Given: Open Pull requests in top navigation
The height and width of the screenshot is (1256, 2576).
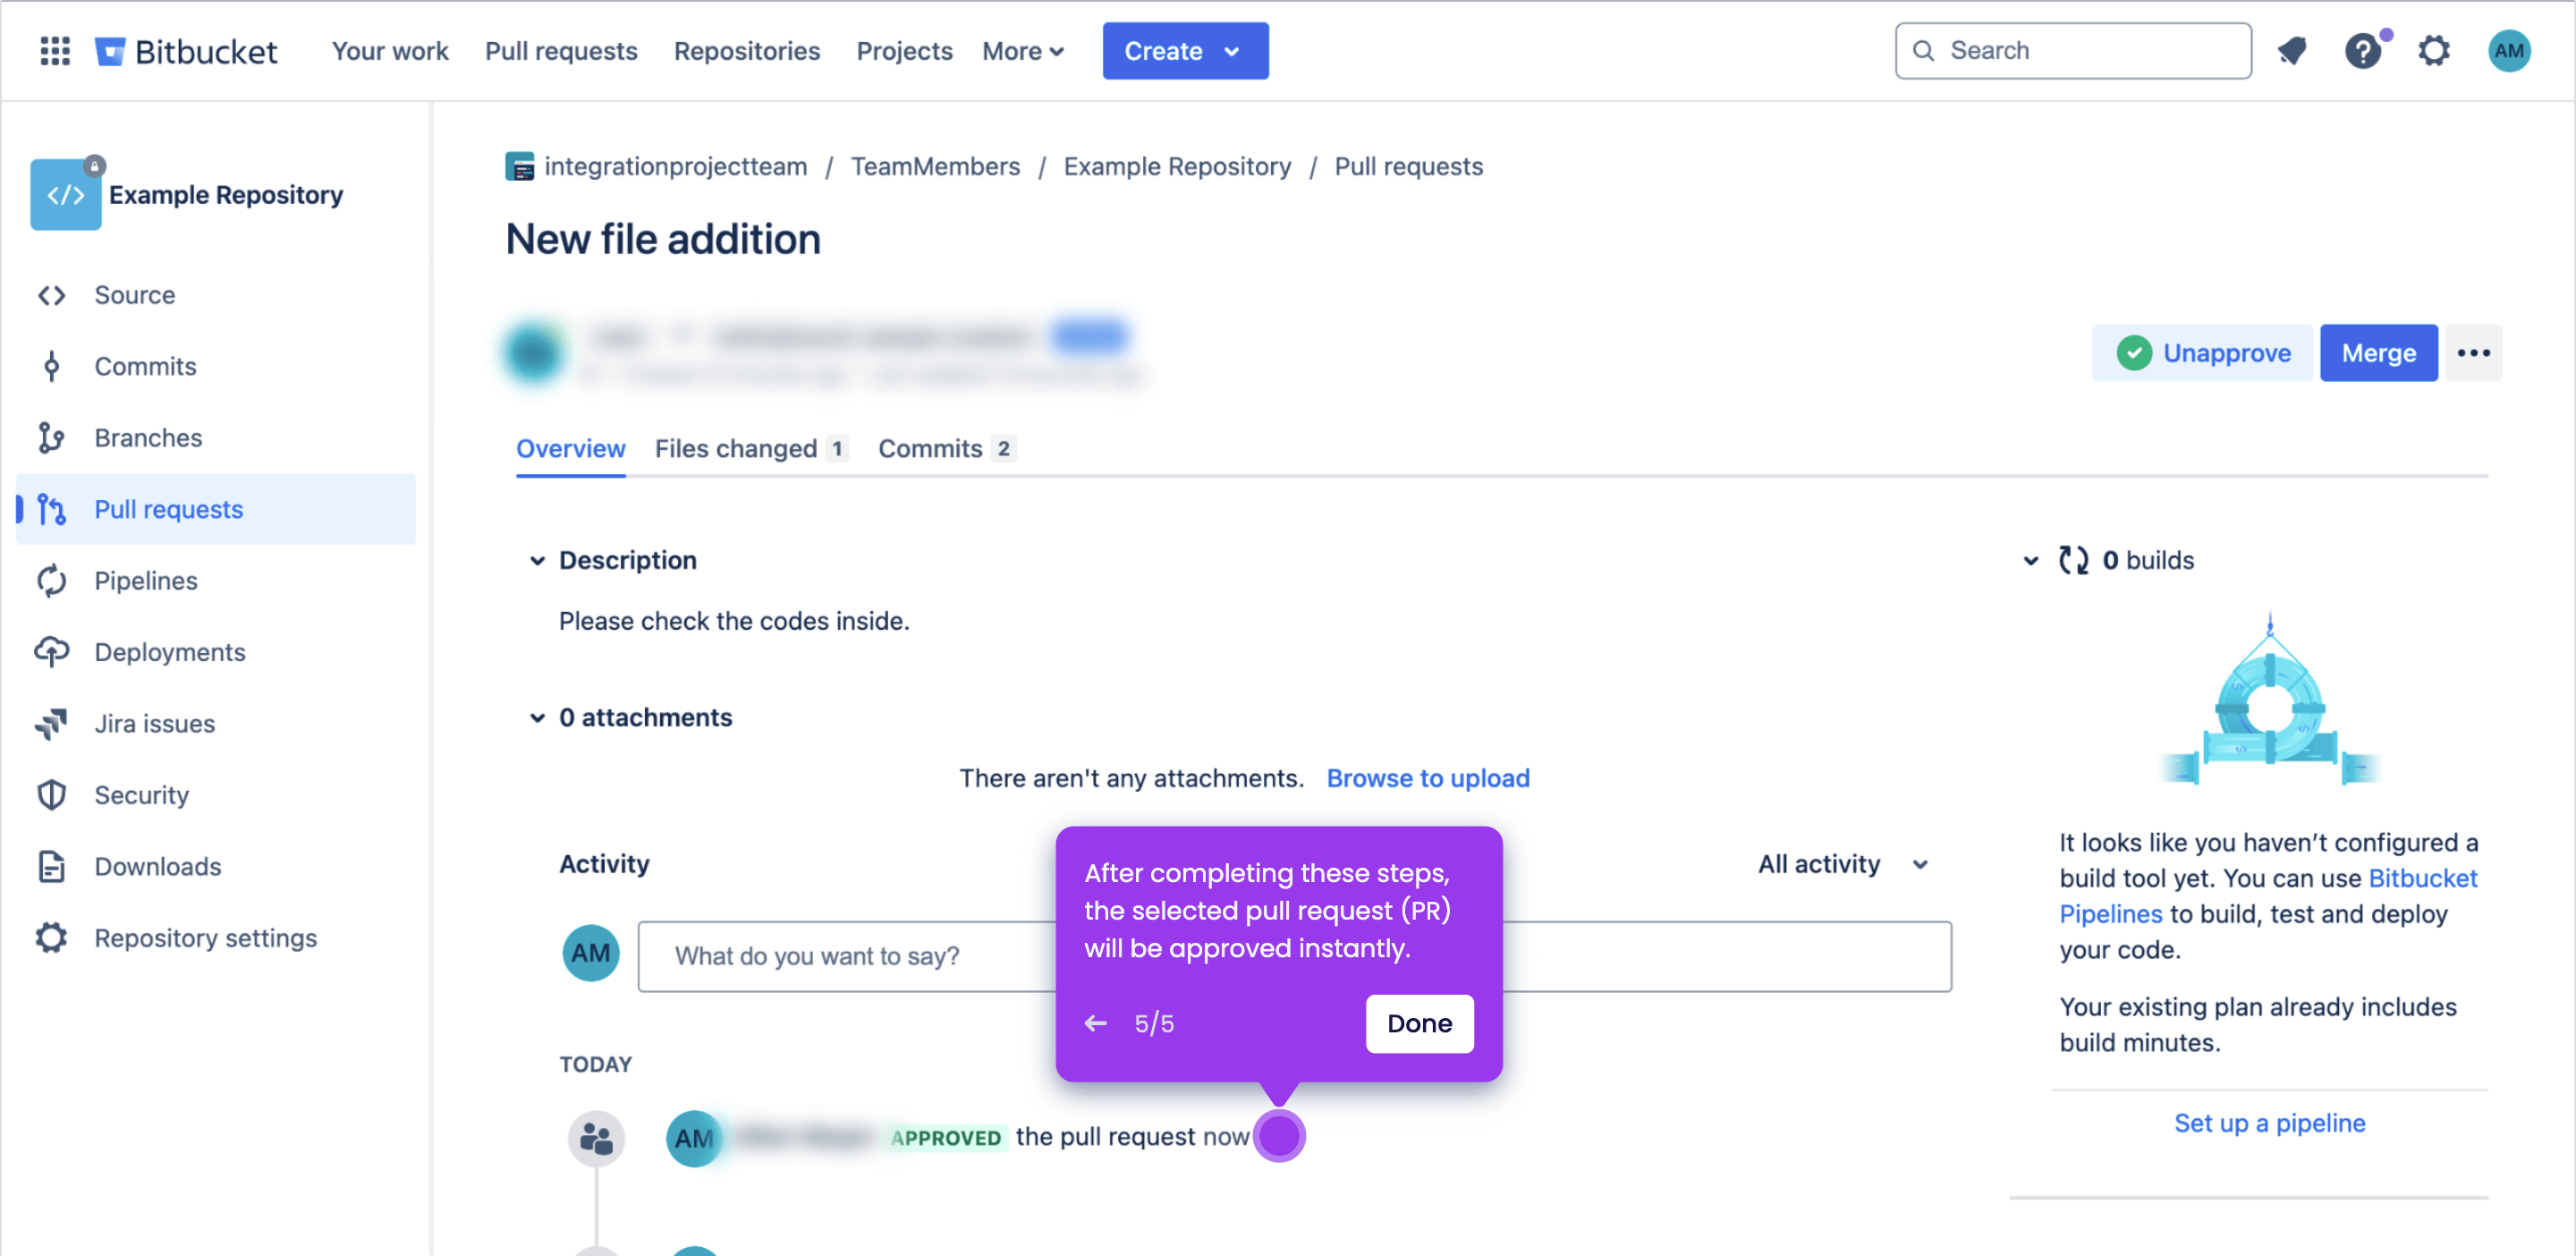Looking at the screenshot, I should (x=561, y=51).
